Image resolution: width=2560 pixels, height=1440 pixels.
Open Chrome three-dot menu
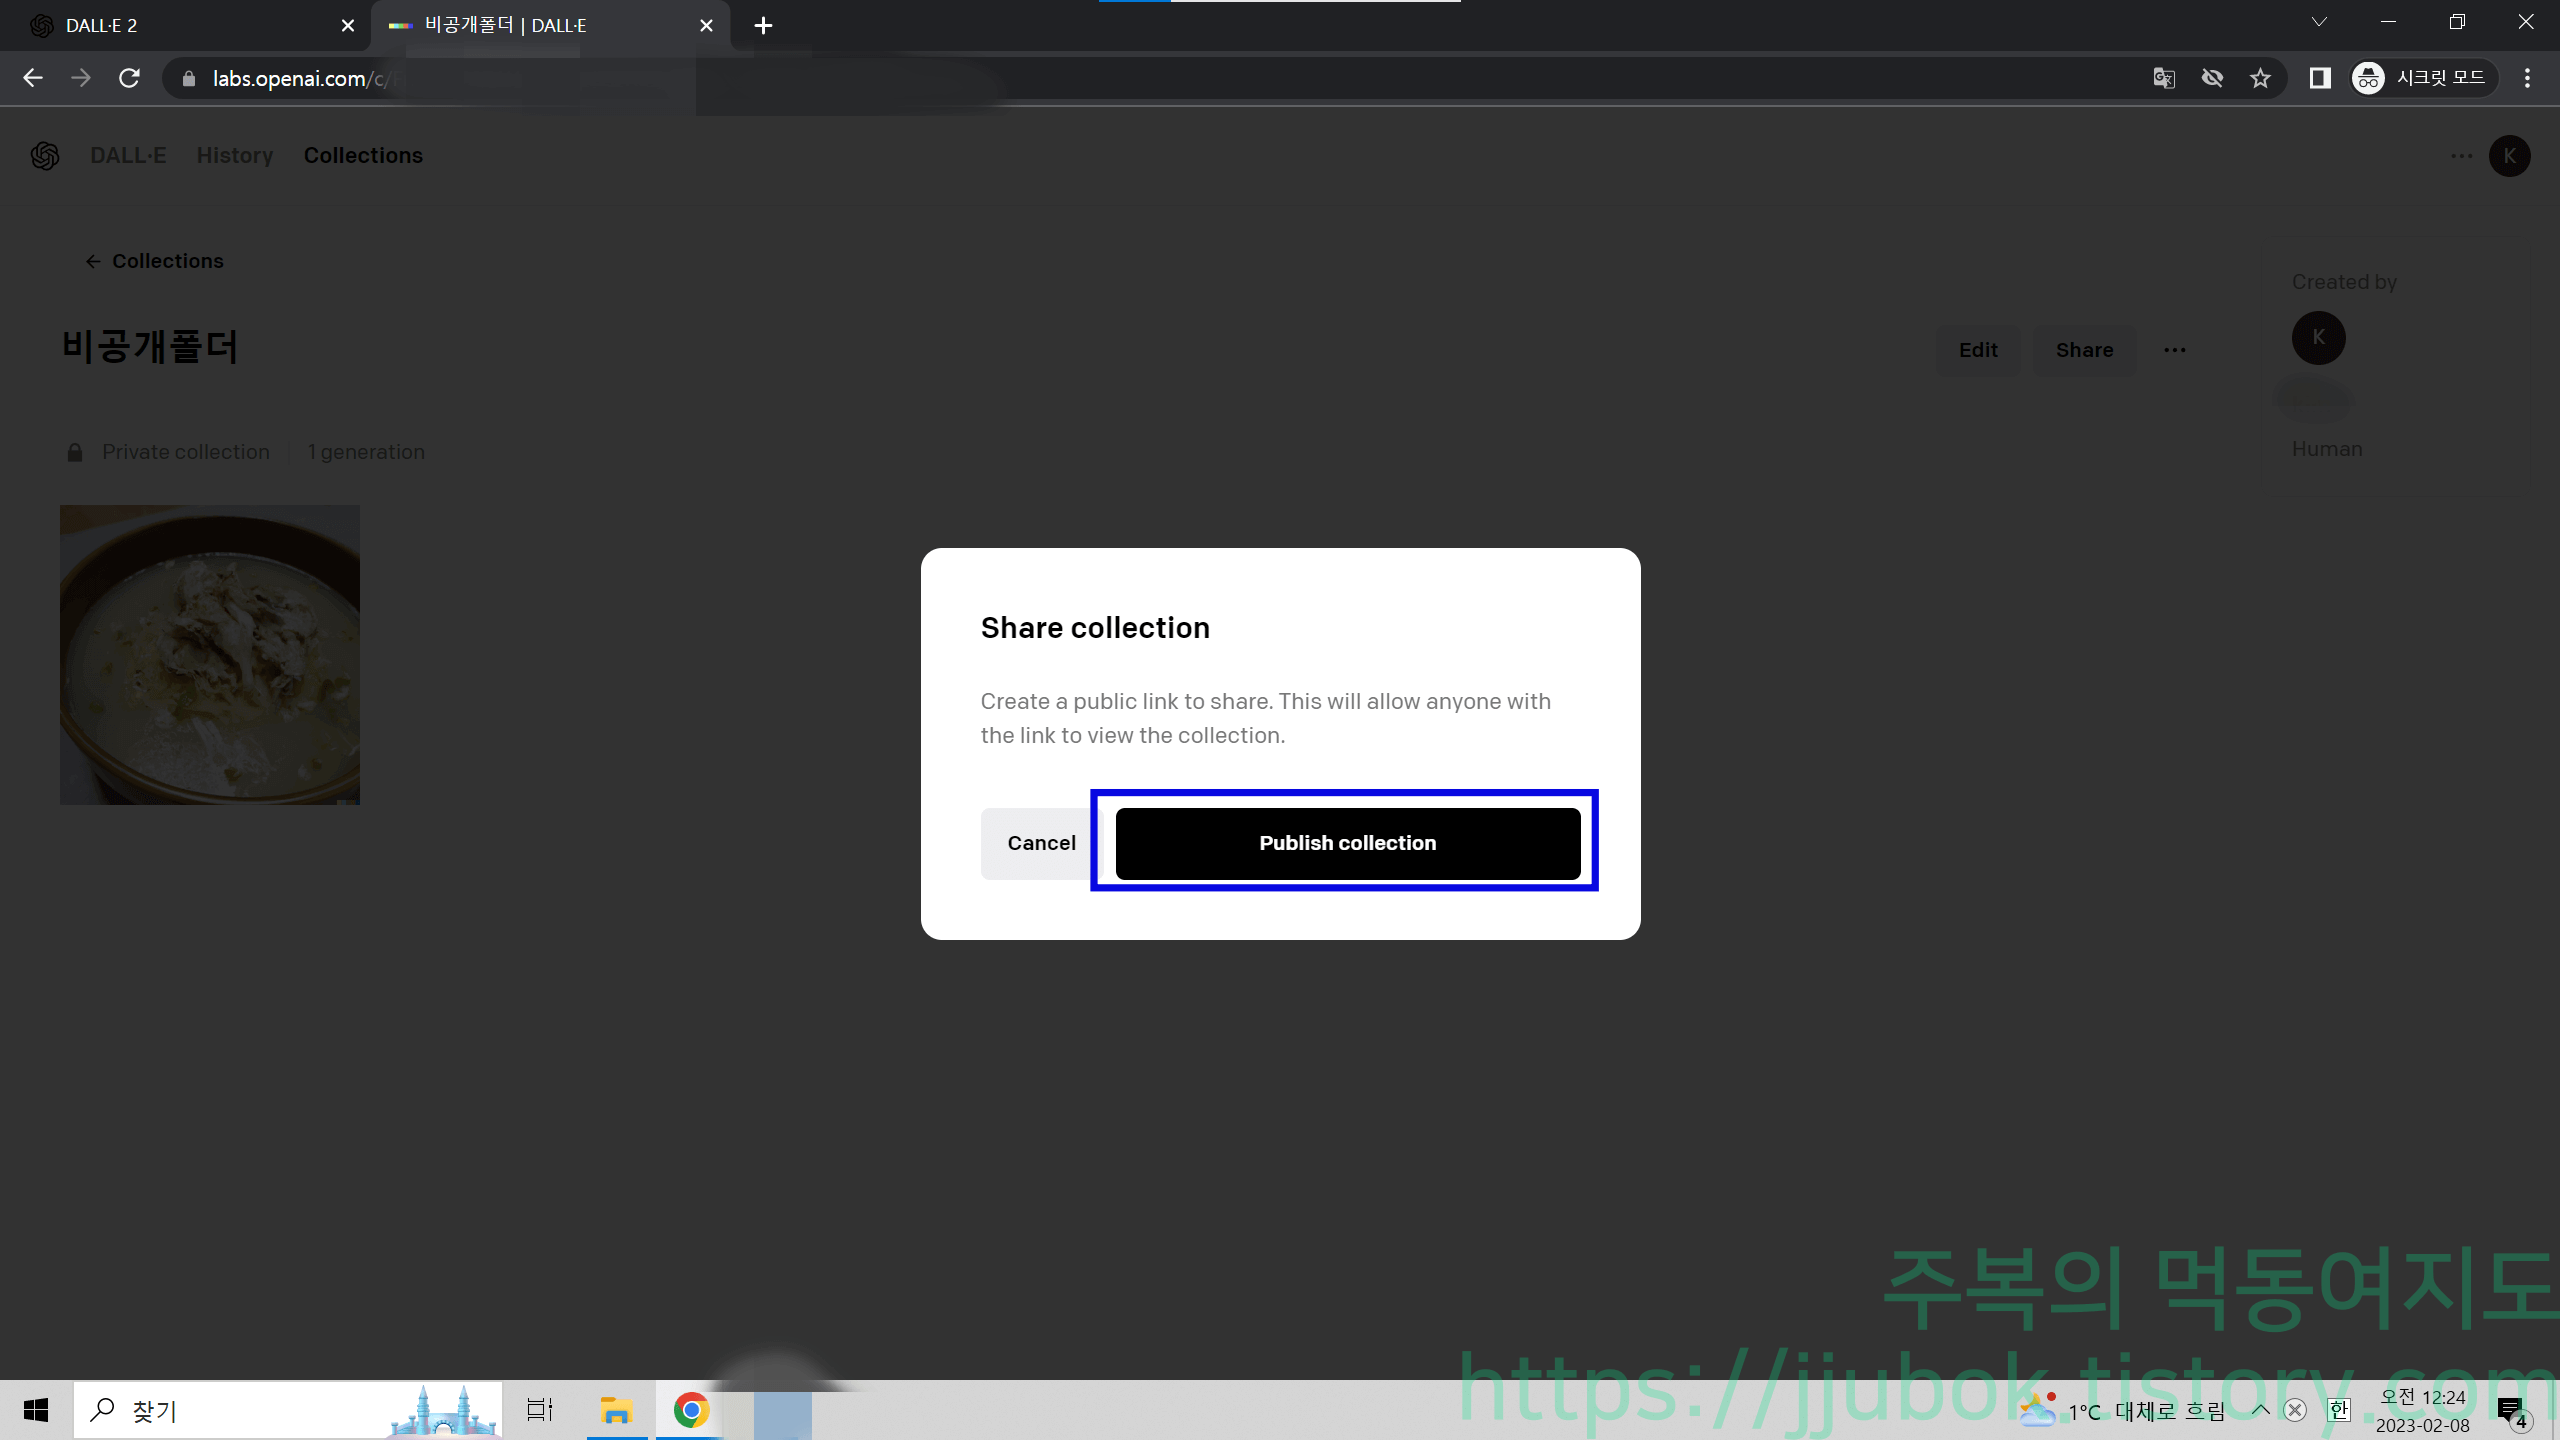(x=2527, y=78)
